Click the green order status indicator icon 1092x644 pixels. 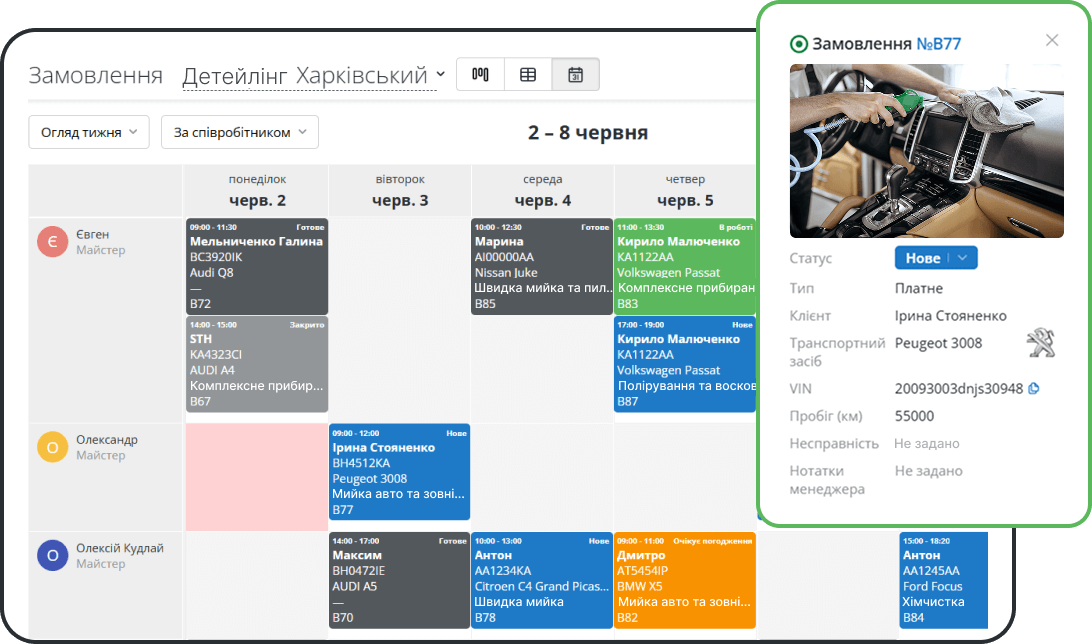[798, 44]
